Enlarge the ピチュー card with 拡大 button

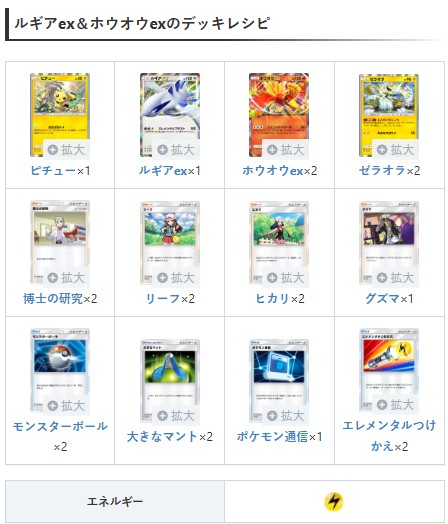click(66, 149)
